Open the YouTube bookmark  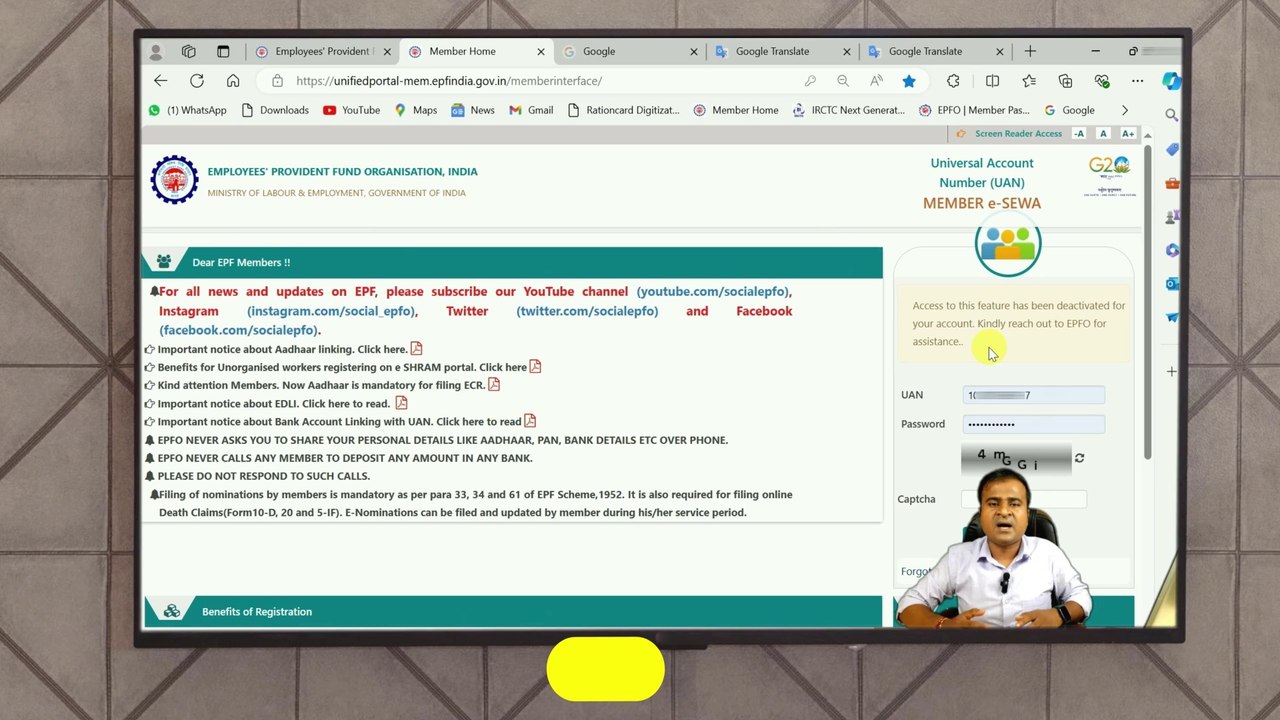coord(351,110)
